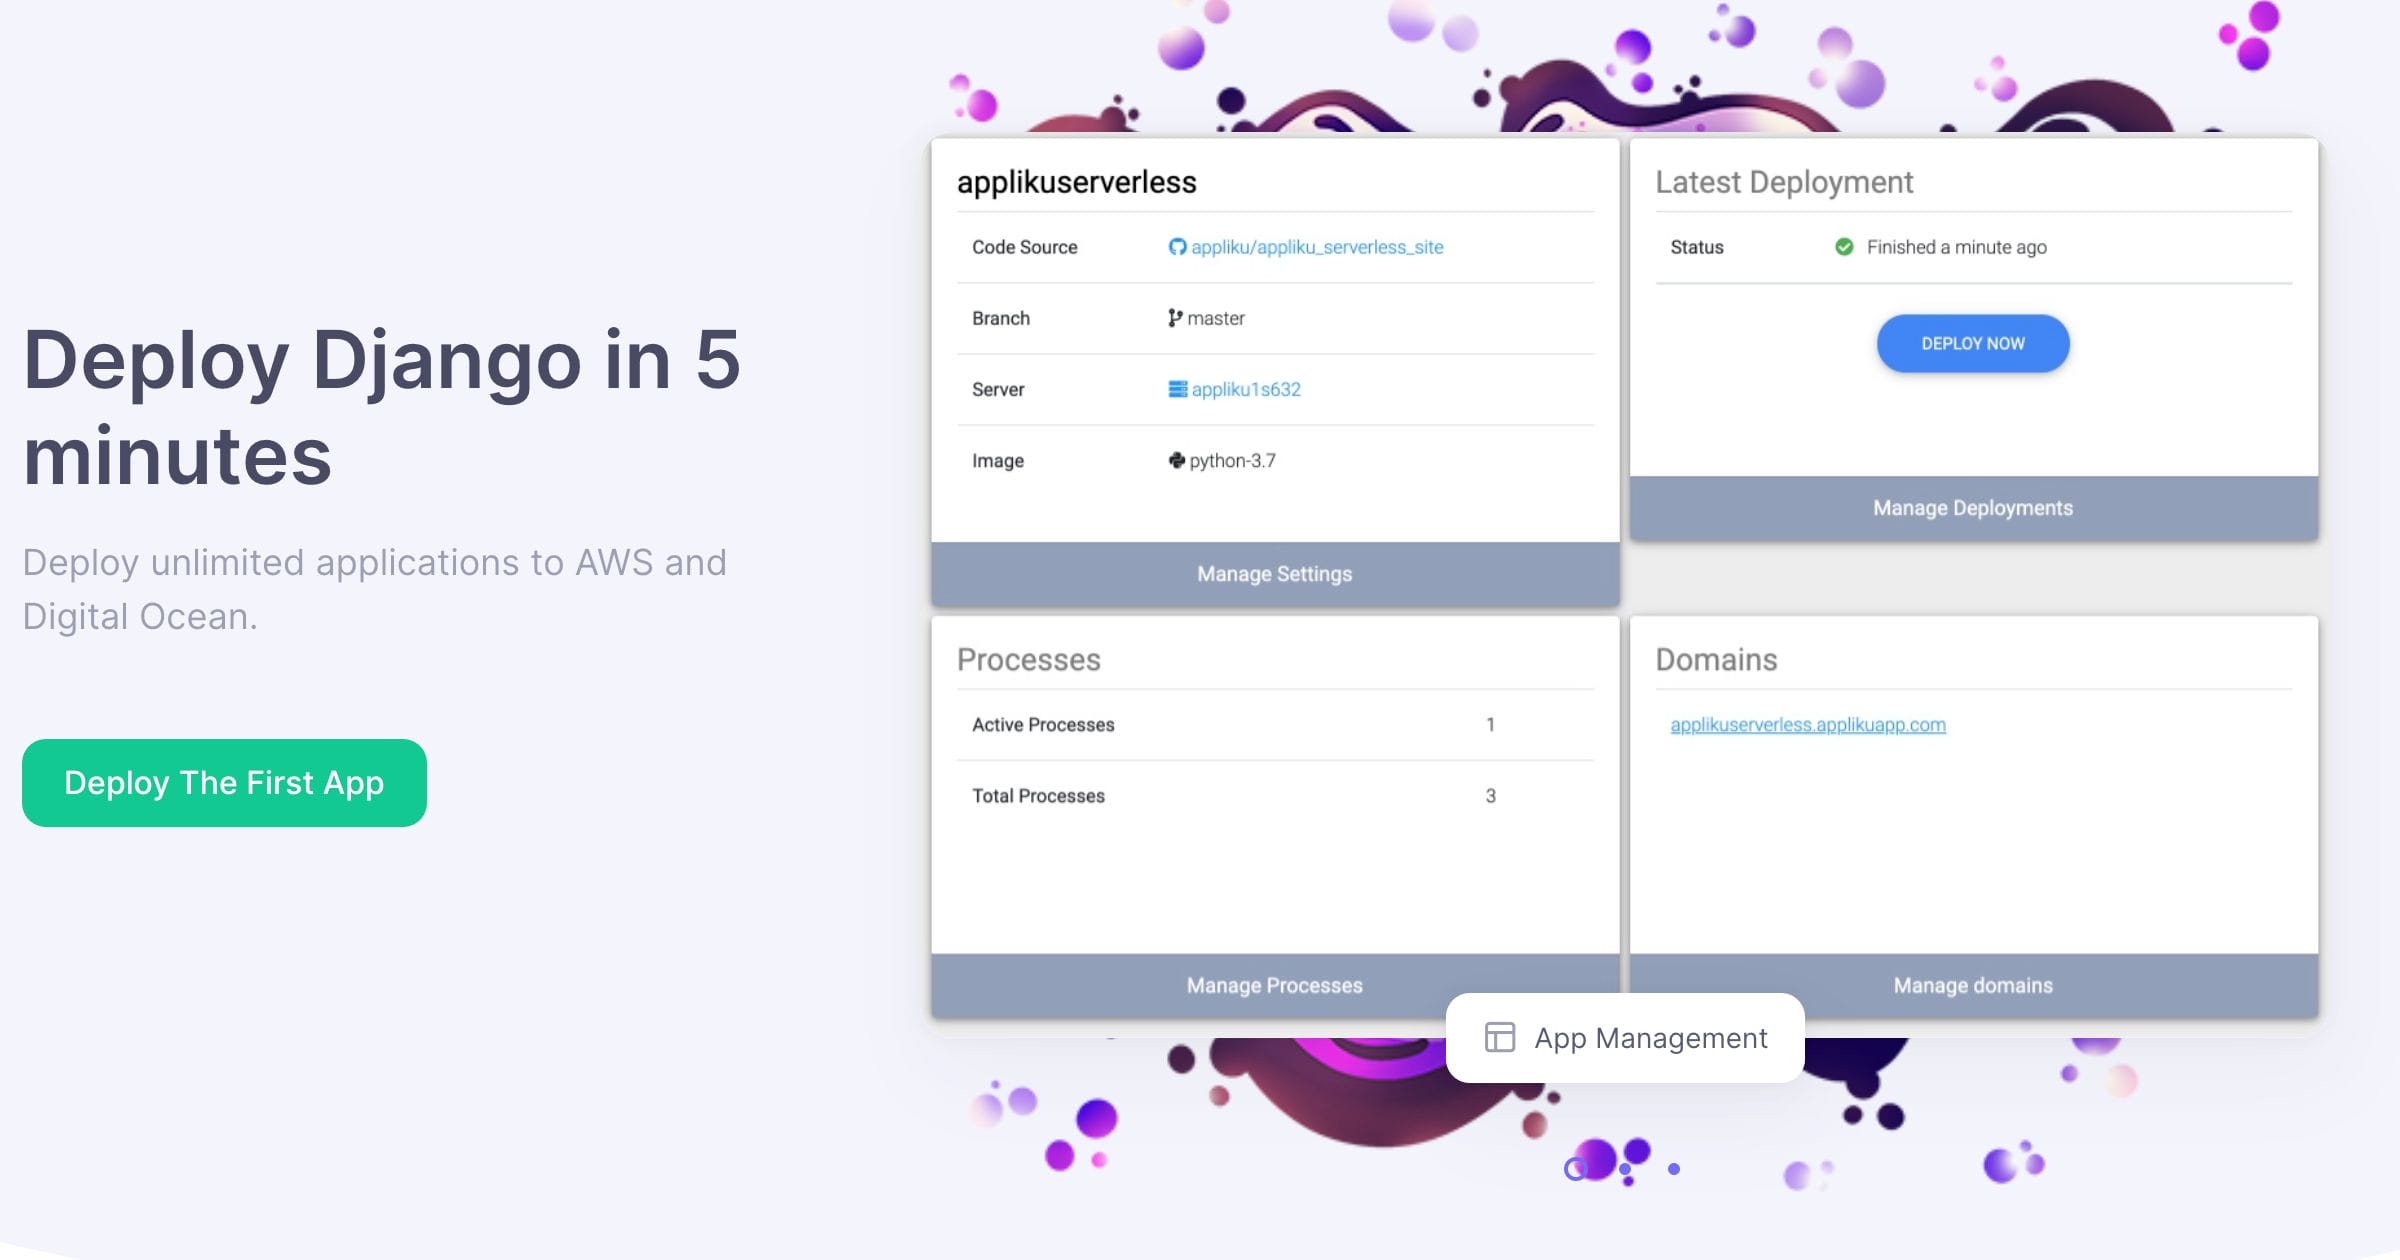Click the active carousel dot indicator
This screenshot has width=2400, height=1260.
(1577, 1168)
